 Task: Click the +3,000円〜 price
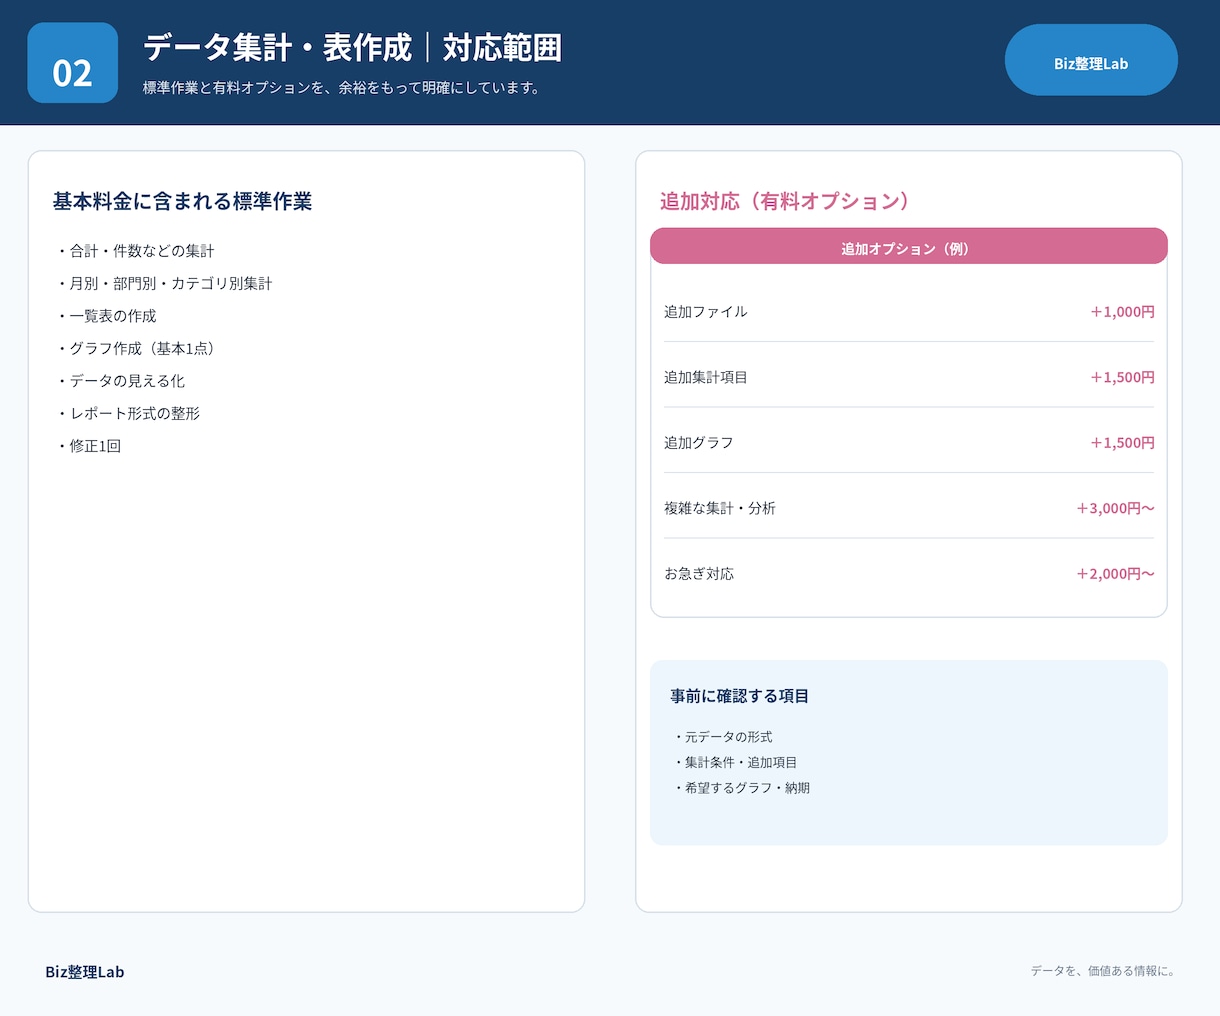tap(1115, 508)
